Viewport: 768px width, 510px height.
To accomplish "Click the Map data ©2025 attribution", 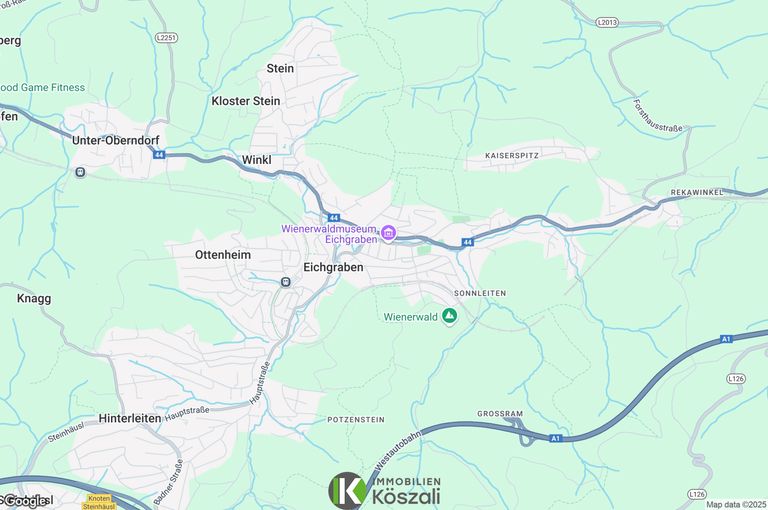I will click(x=736, y=505).
